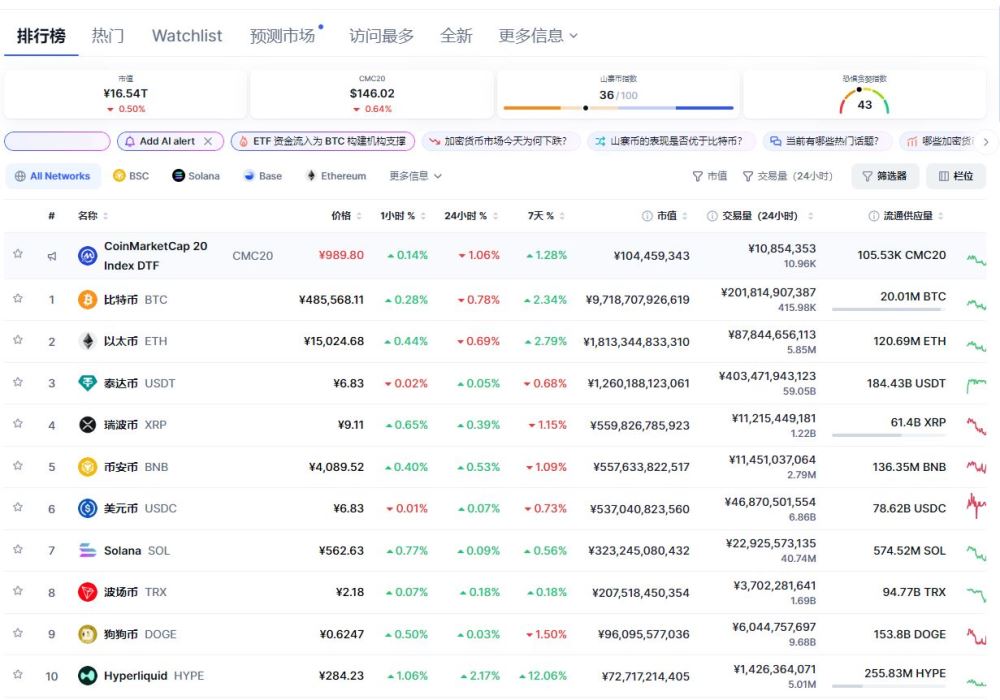
Task: Click the 栏位 columns button
Action: coord(956,176)
